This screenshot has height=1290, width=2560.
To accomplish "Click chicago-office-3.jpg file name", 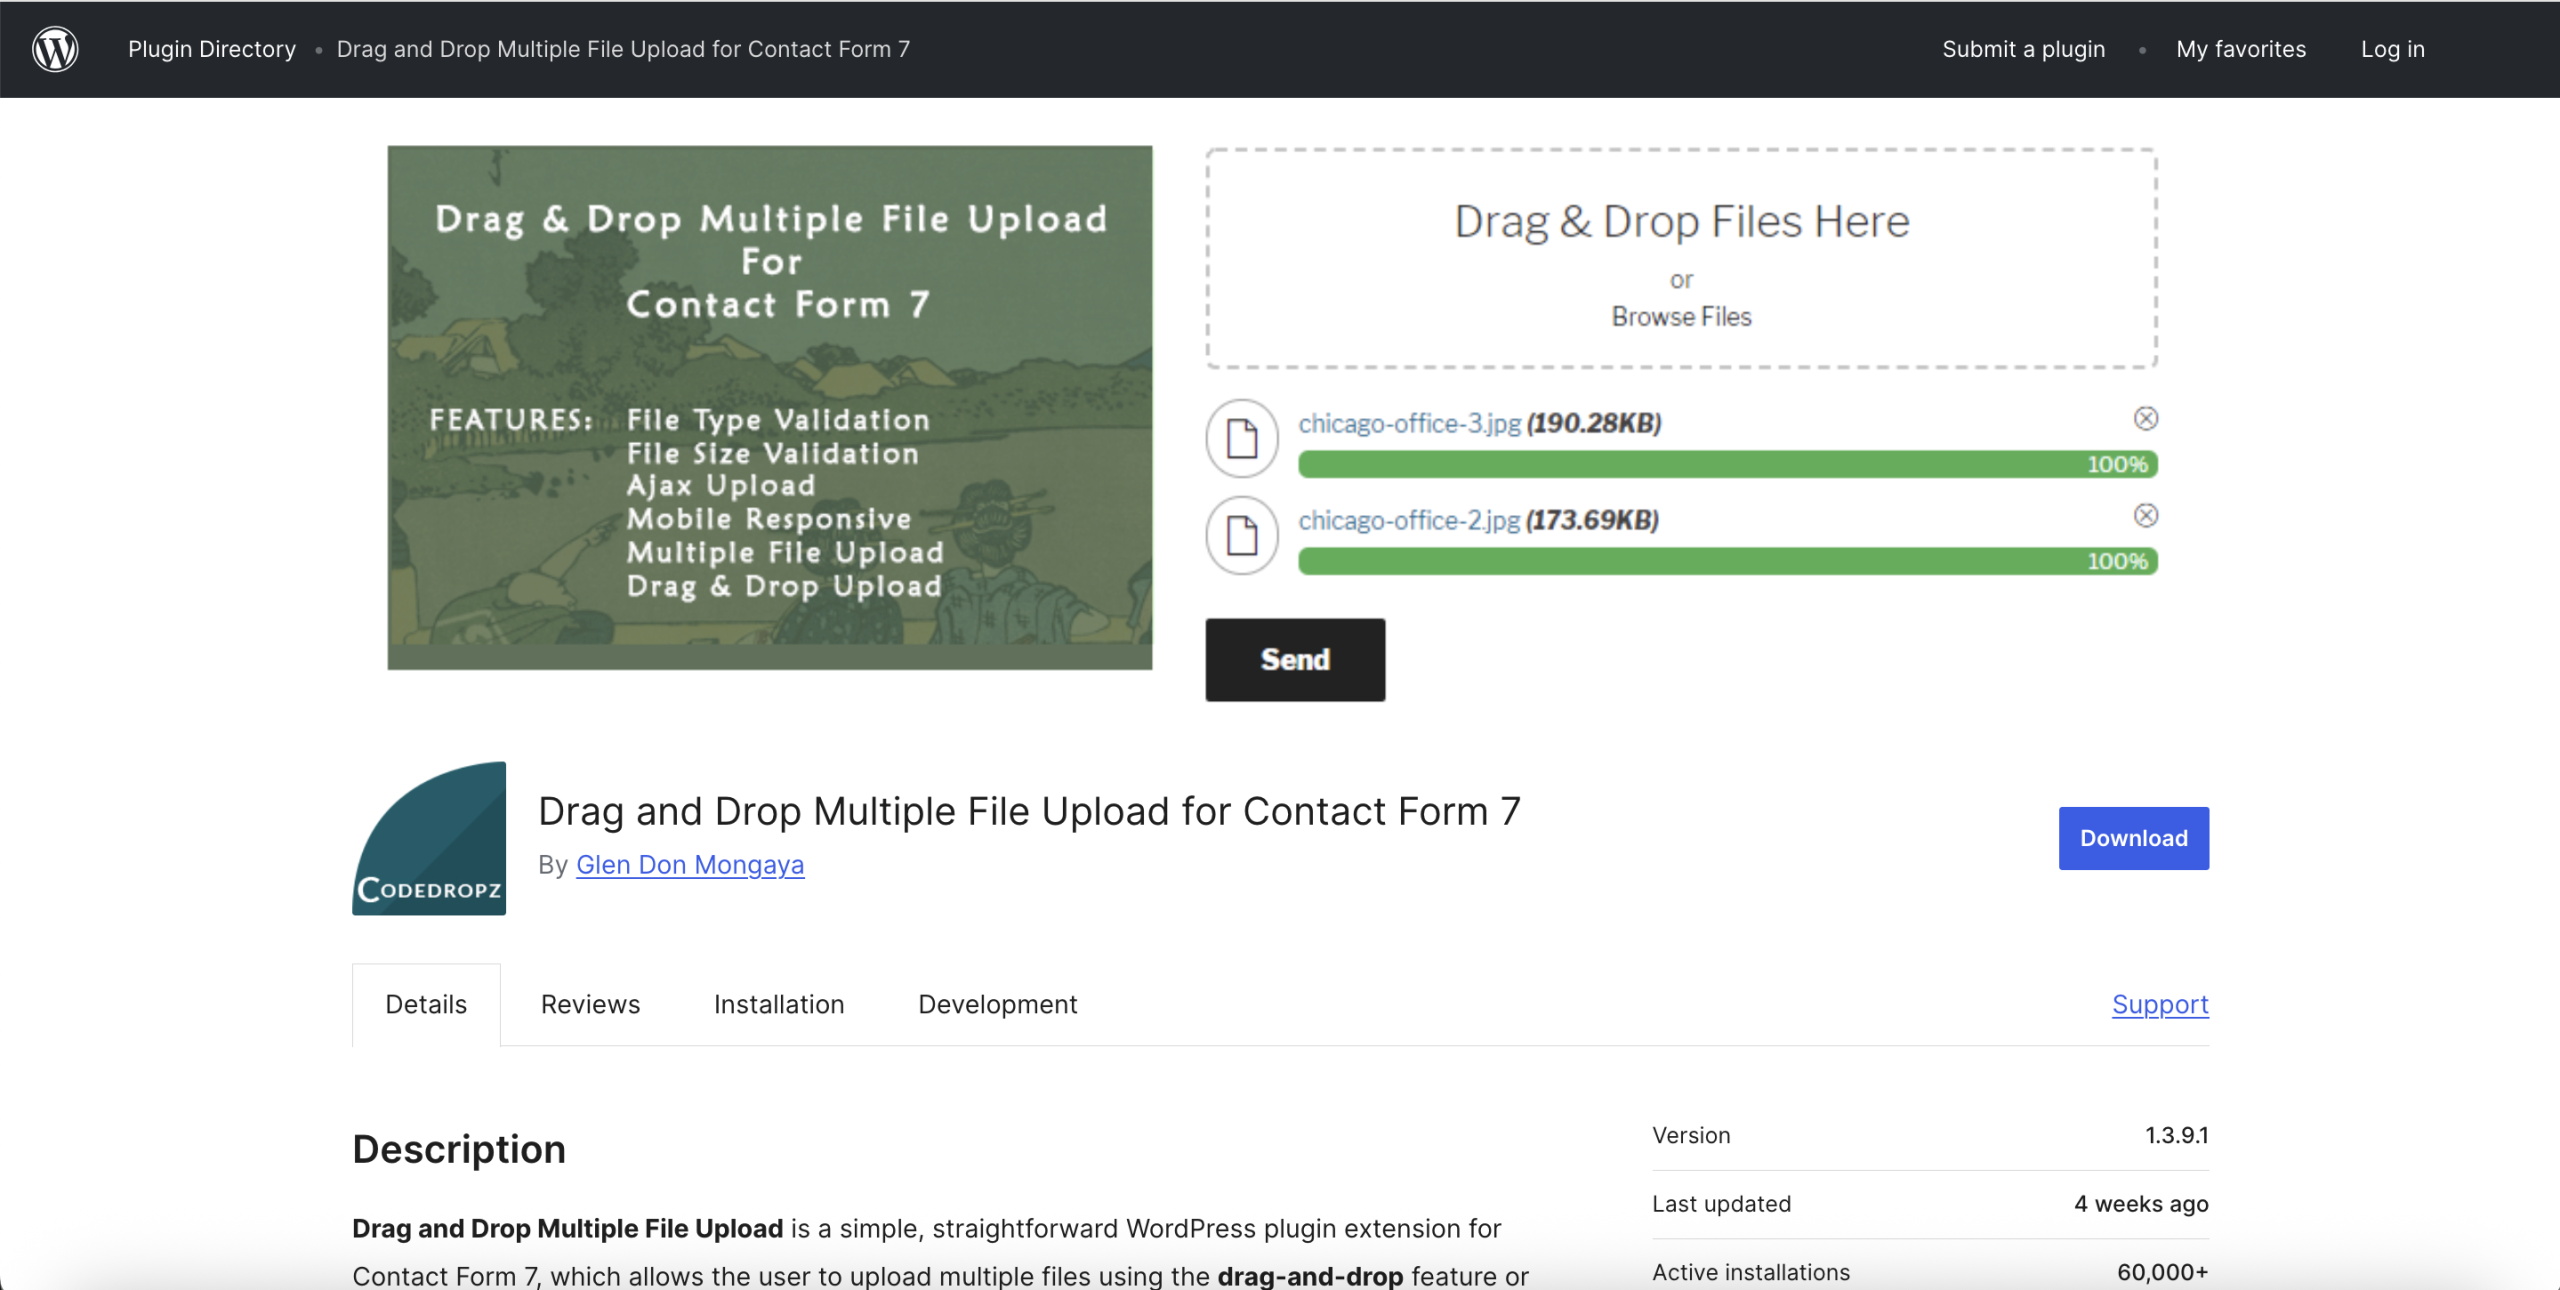I will click(x=1409, y=423).
